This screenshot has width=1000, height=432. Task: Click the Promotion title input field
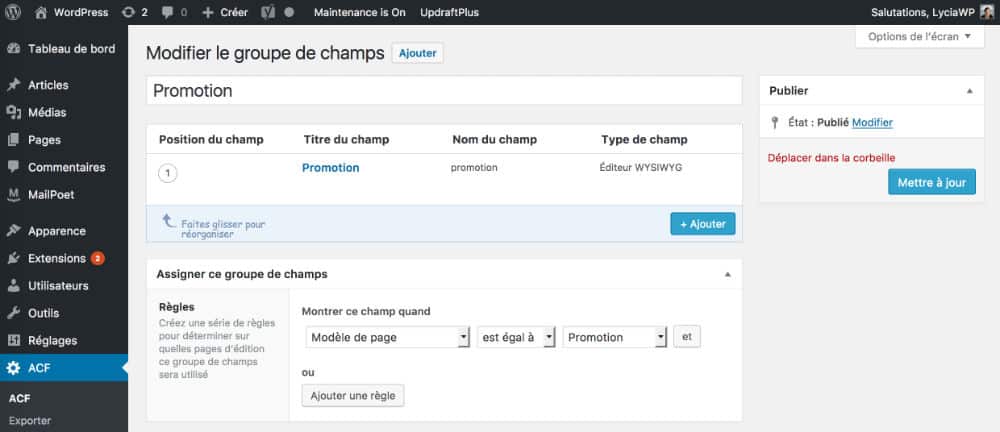point(444,91)
